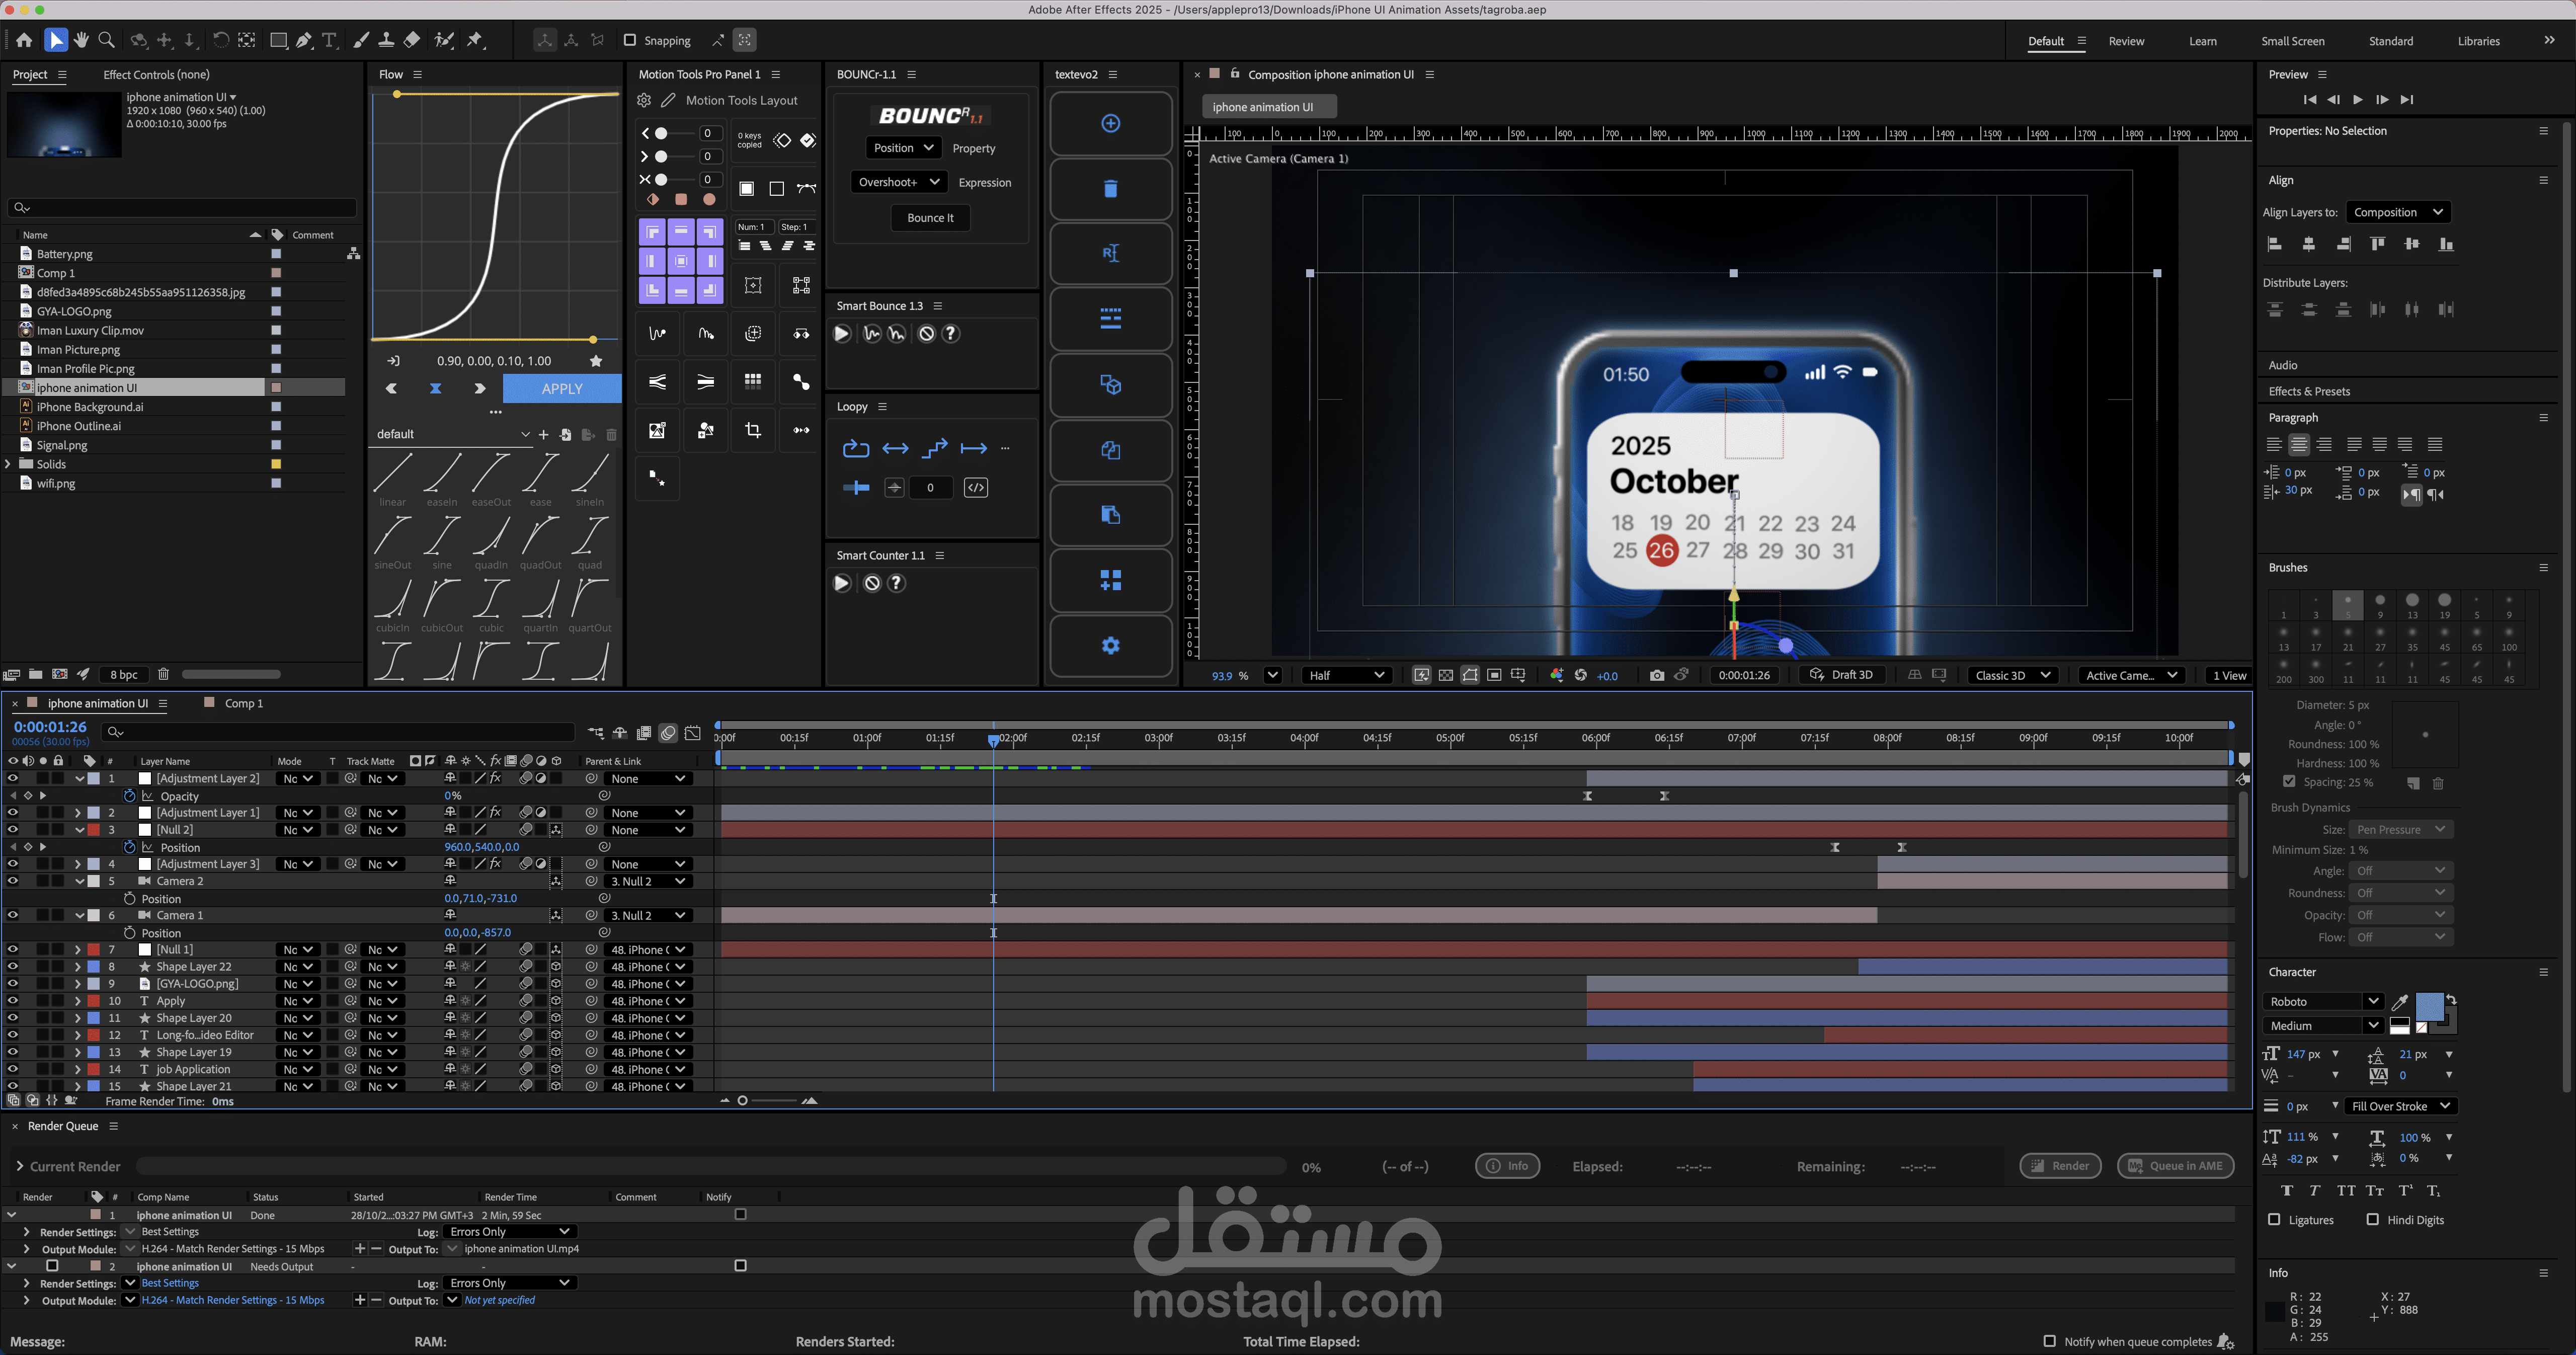Switch to the Learn workspace
The width and height of the screenshot is (2576, 1355).
(x=2203, y=41)
